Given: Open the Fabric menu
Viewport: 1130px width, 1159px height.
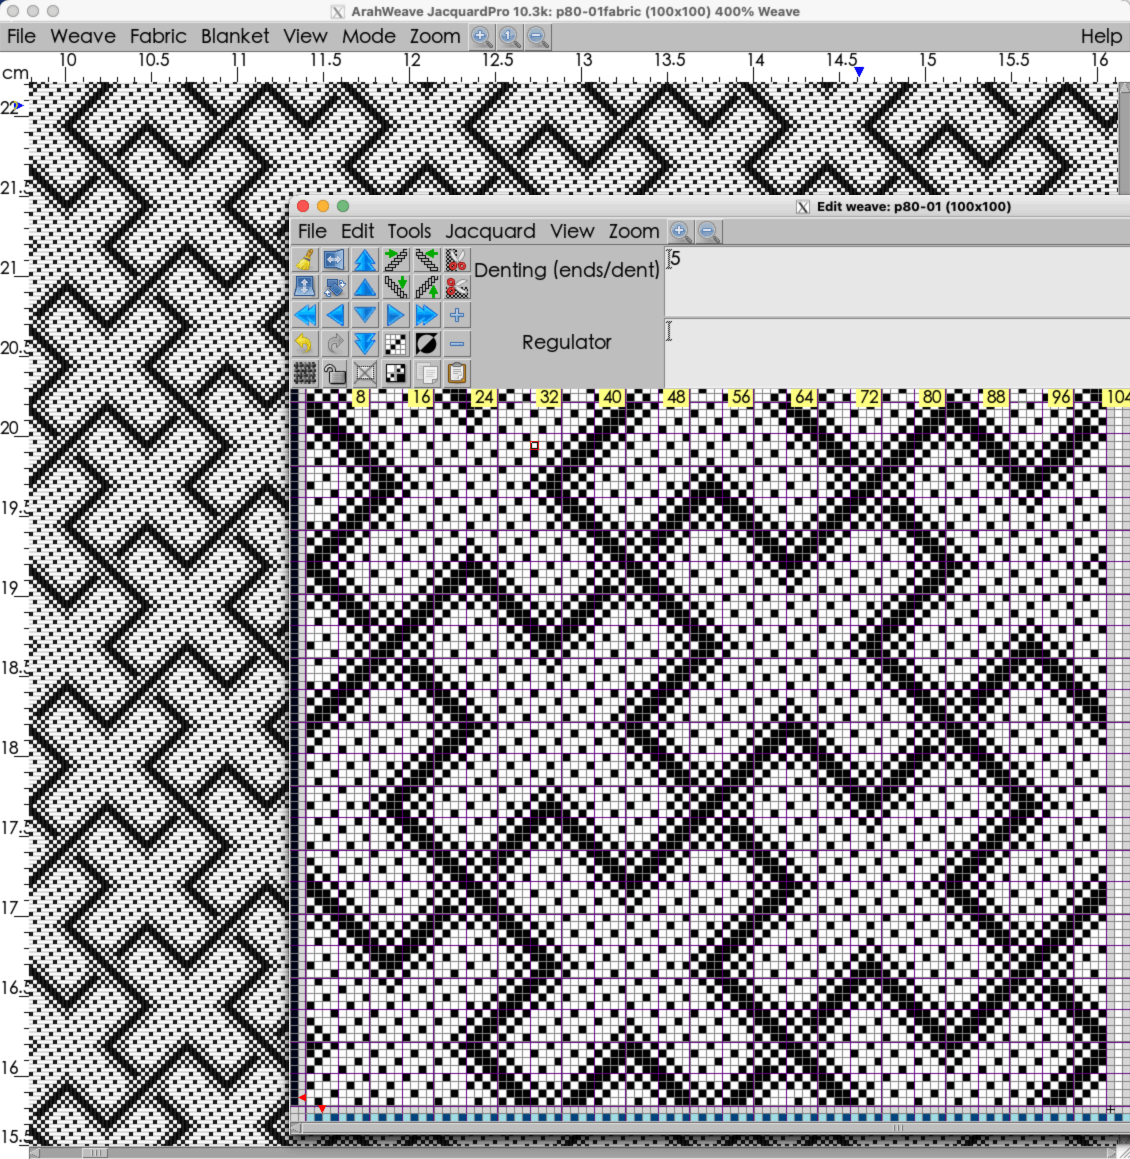Looking at the screenshot, I should 158,36.
